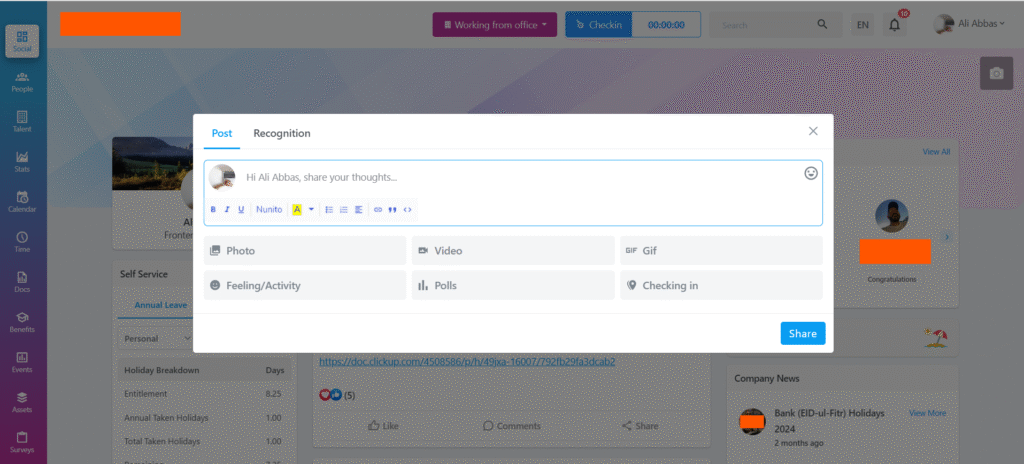
Task: Click the camera icon on cover photo
Action: point(996,74)
